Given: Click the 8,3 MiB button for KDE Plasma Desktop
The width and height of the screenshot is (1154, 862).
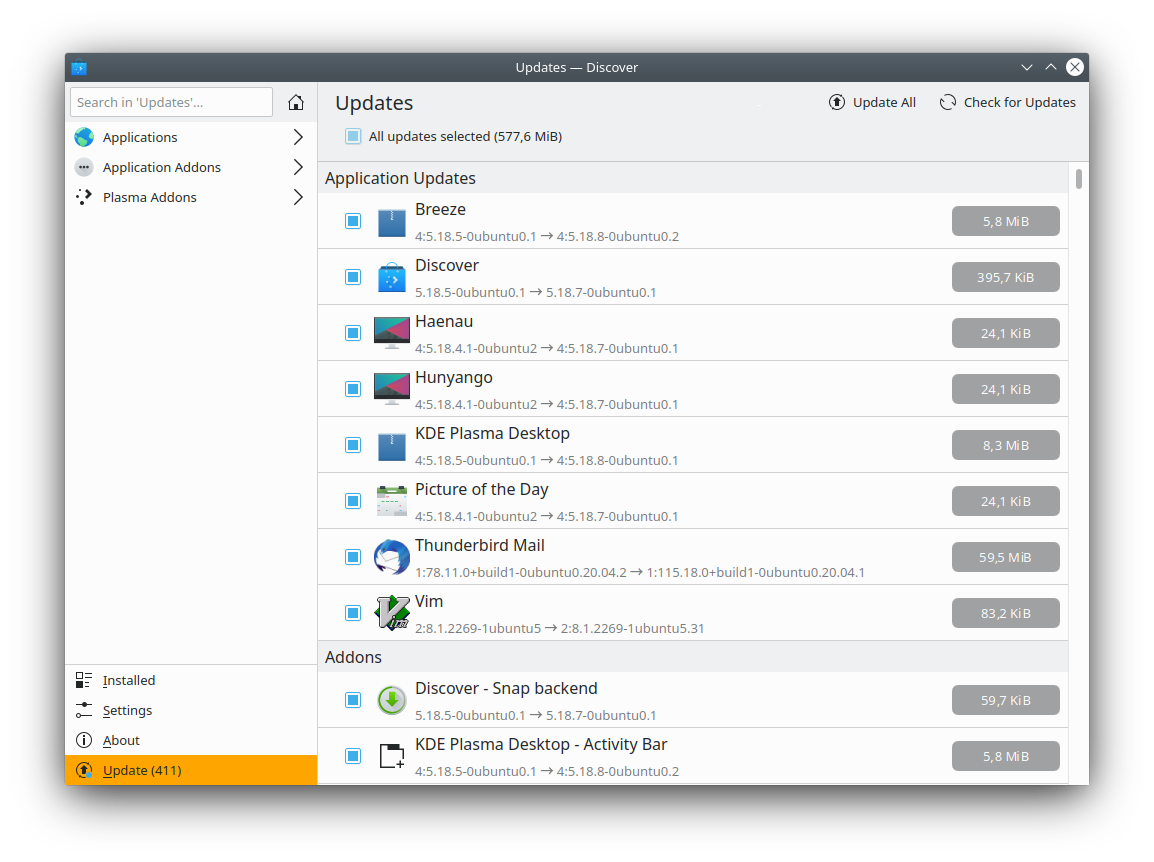Looking at the screenshot, I should coord(1005,445).
